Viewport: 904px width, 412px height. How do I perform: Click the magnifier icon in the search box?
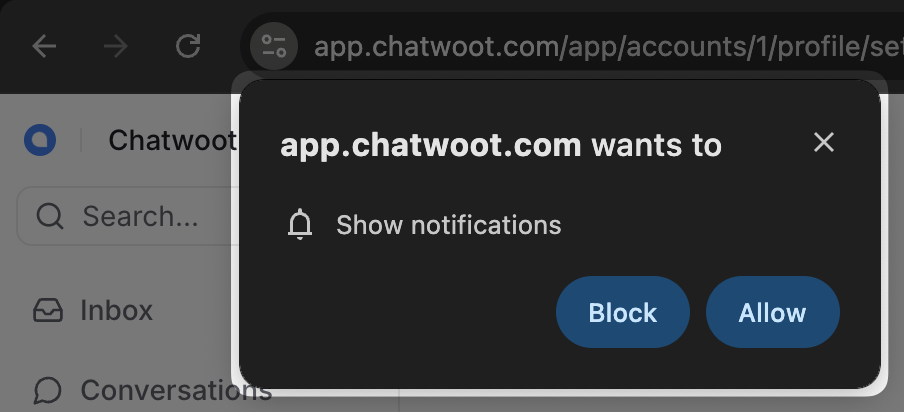50,217
